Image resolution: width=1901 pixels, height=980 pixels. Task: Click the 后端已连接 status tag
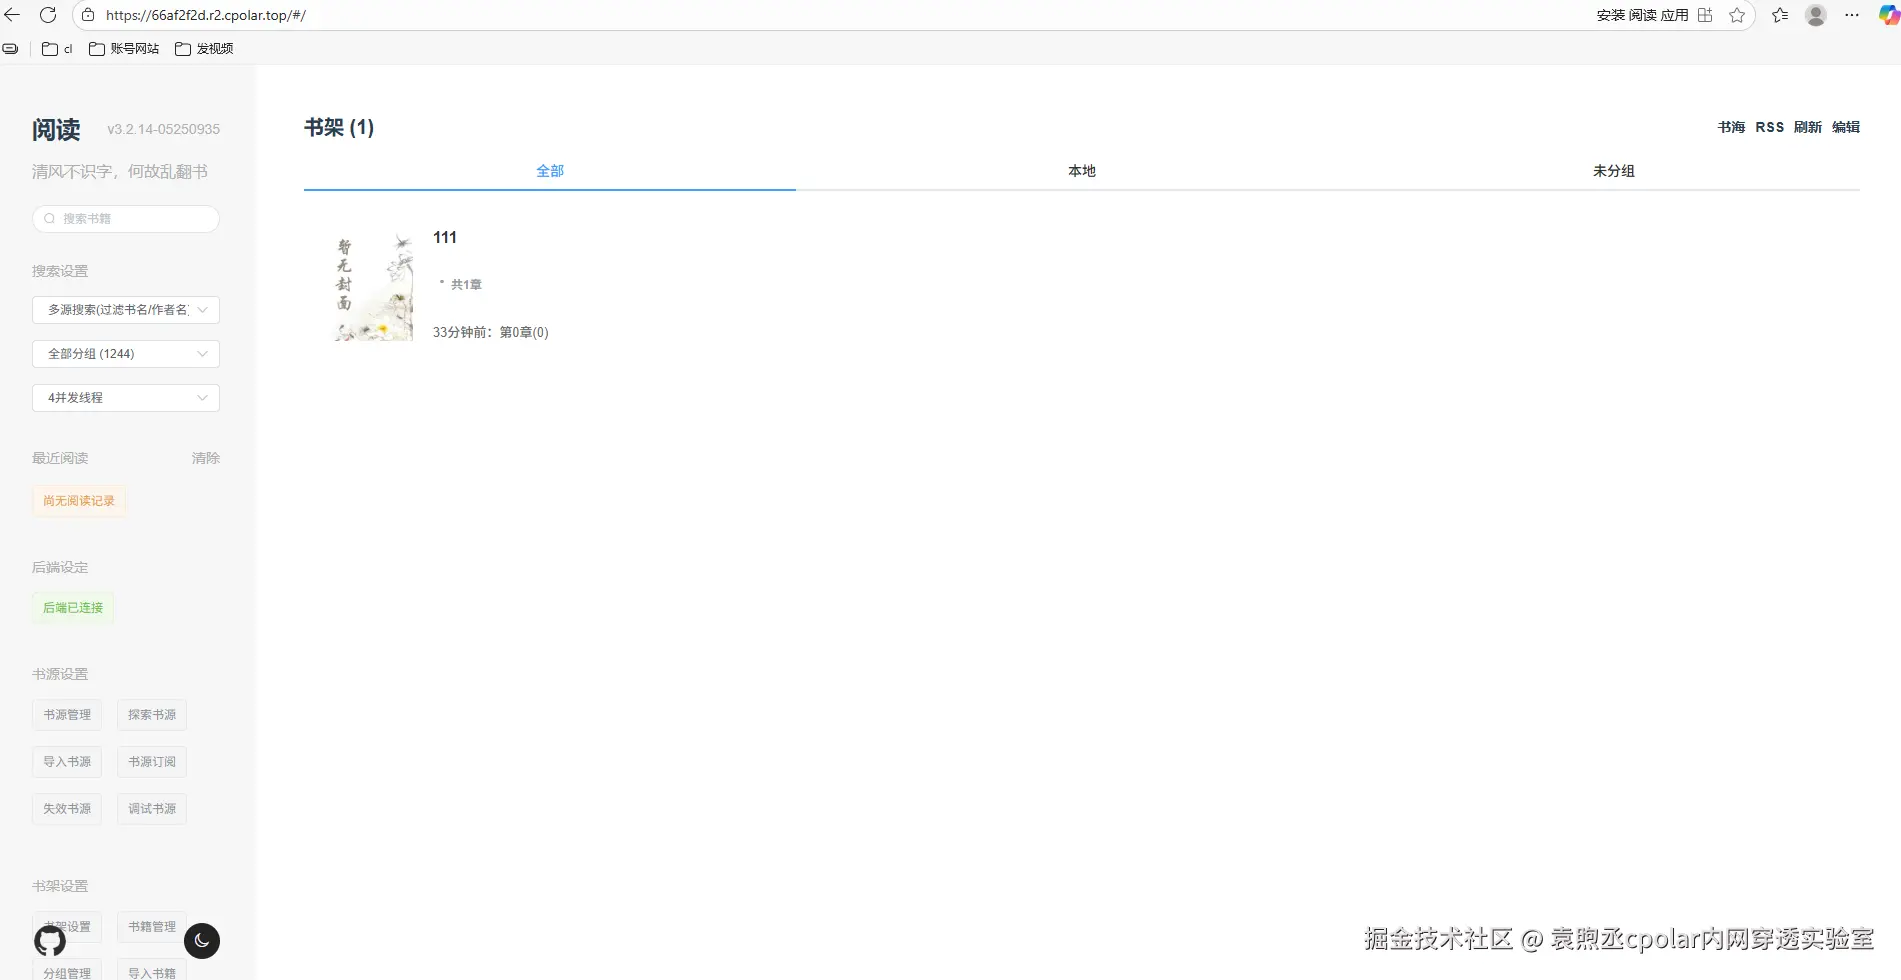coord(73,608)
